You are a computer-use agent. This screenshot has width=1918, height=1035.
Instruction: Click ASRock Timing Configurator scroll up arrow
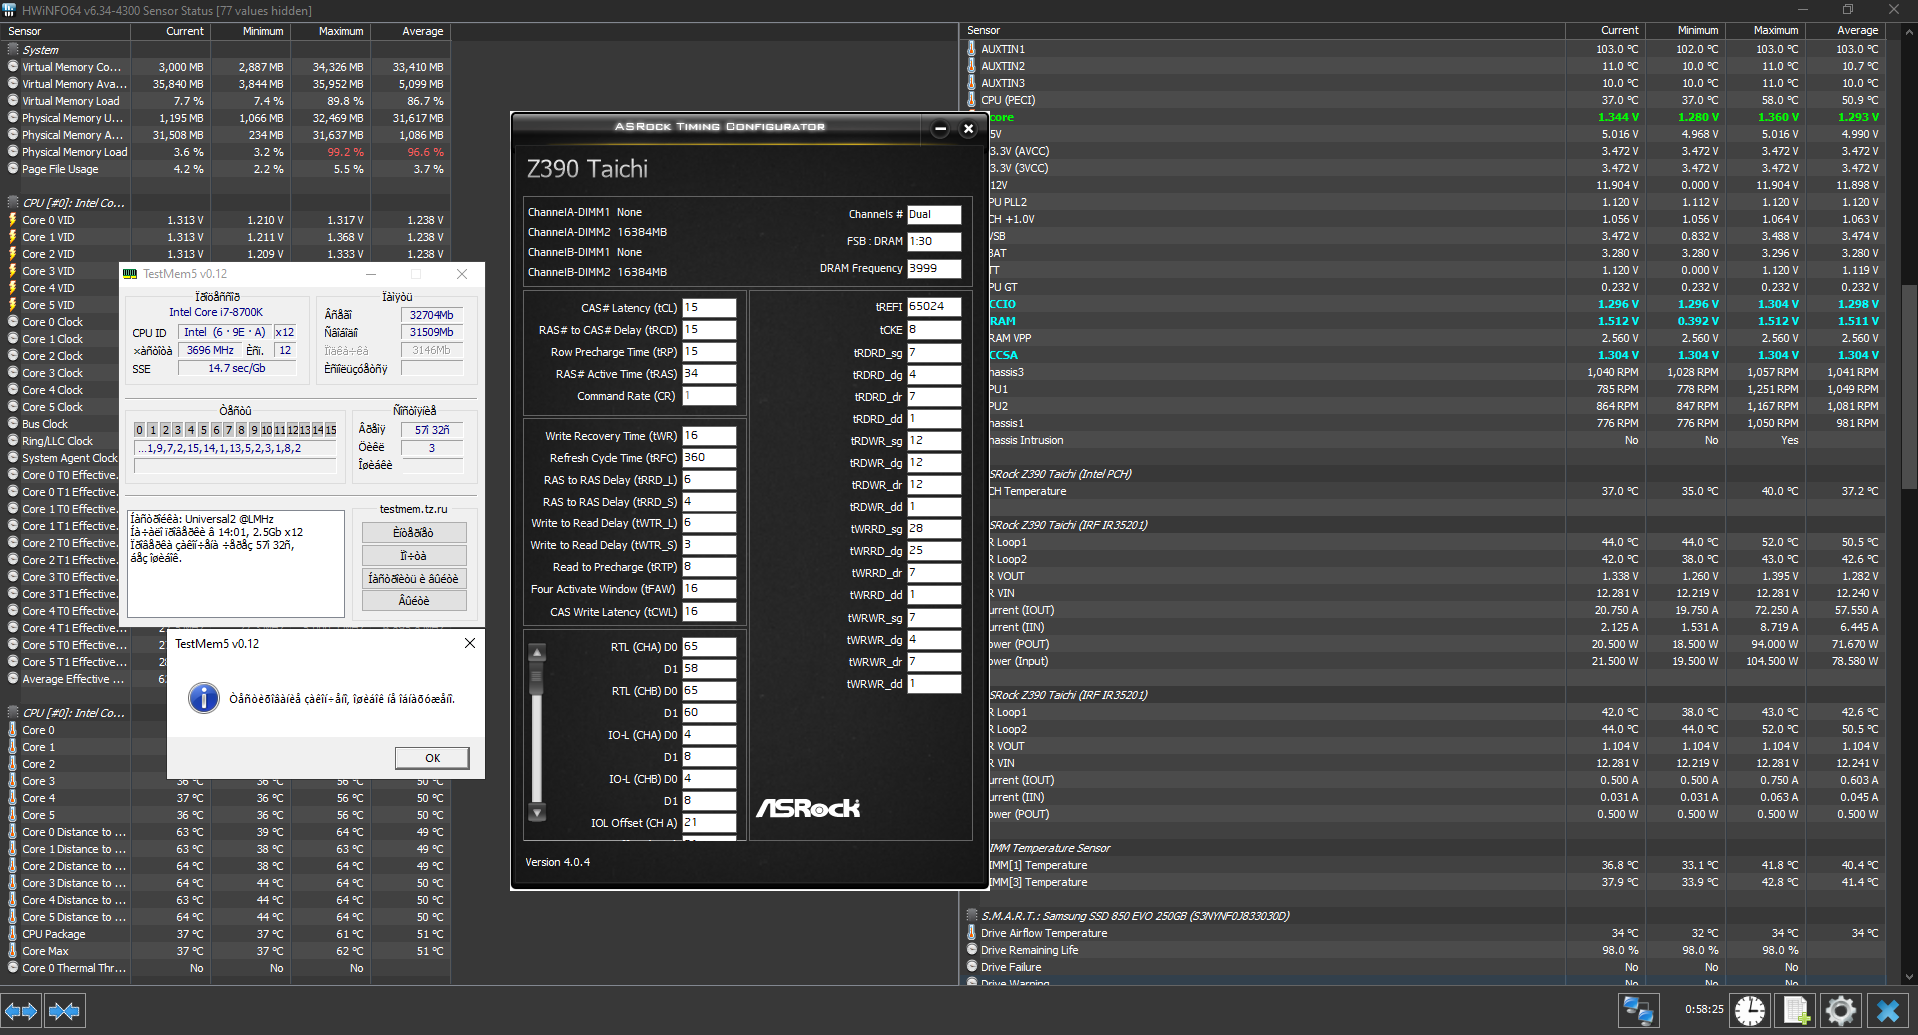(x=537, y=653)
